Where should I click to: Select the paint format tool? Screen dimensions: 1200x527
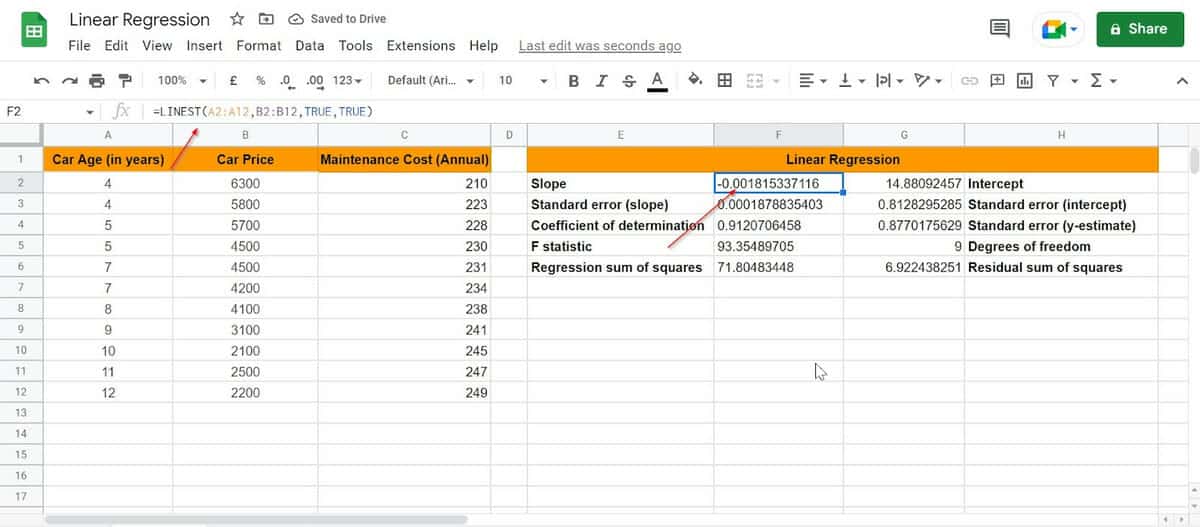point(125,80)
